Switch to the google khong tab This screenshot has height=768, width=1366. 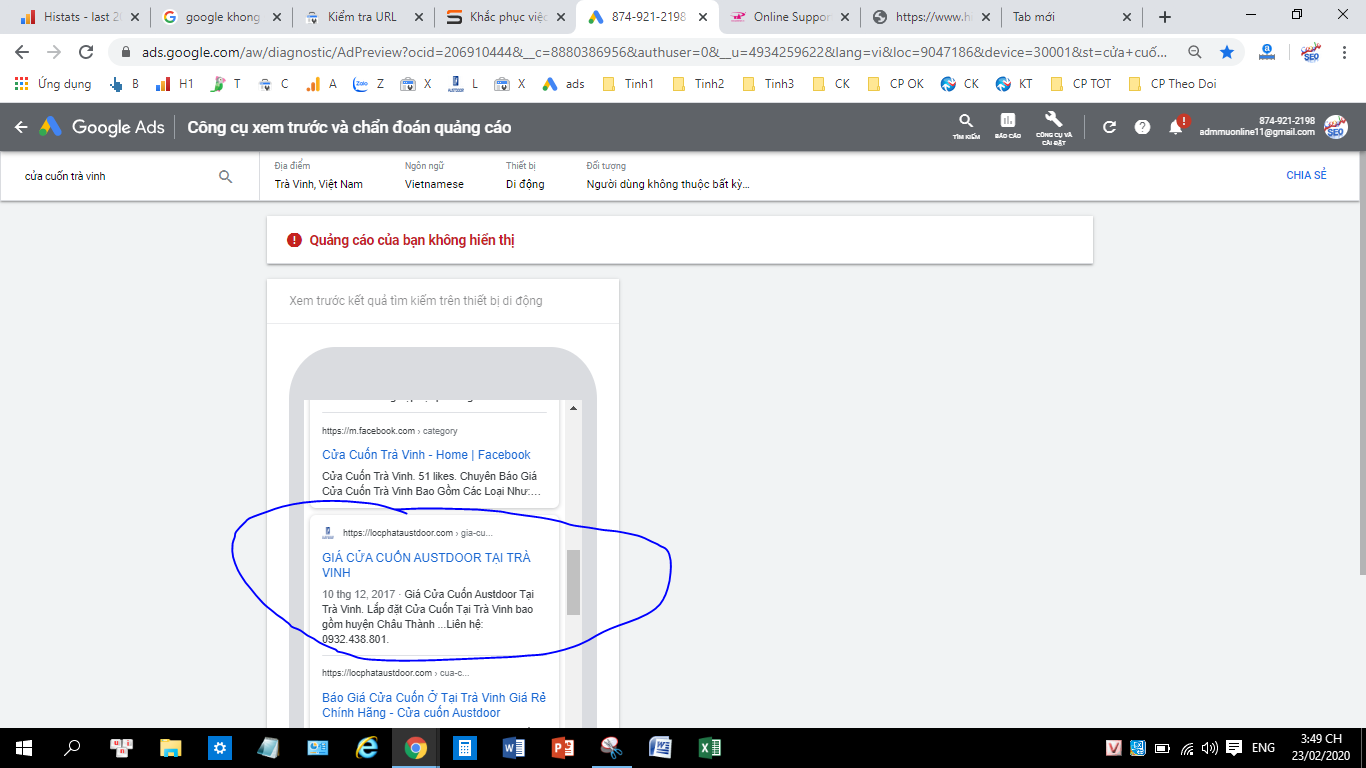click(x=222, y=17)
